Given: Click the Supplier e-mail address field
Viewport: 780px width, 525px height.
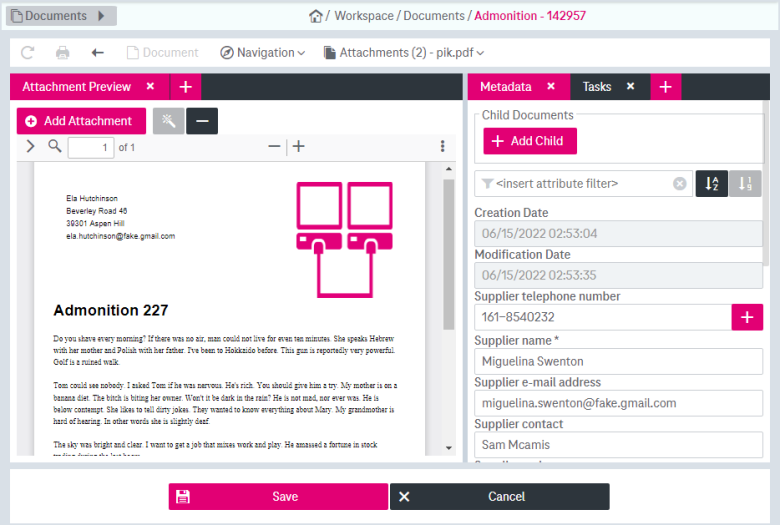Looking at the screenshot, I should [x=618, y=403].
